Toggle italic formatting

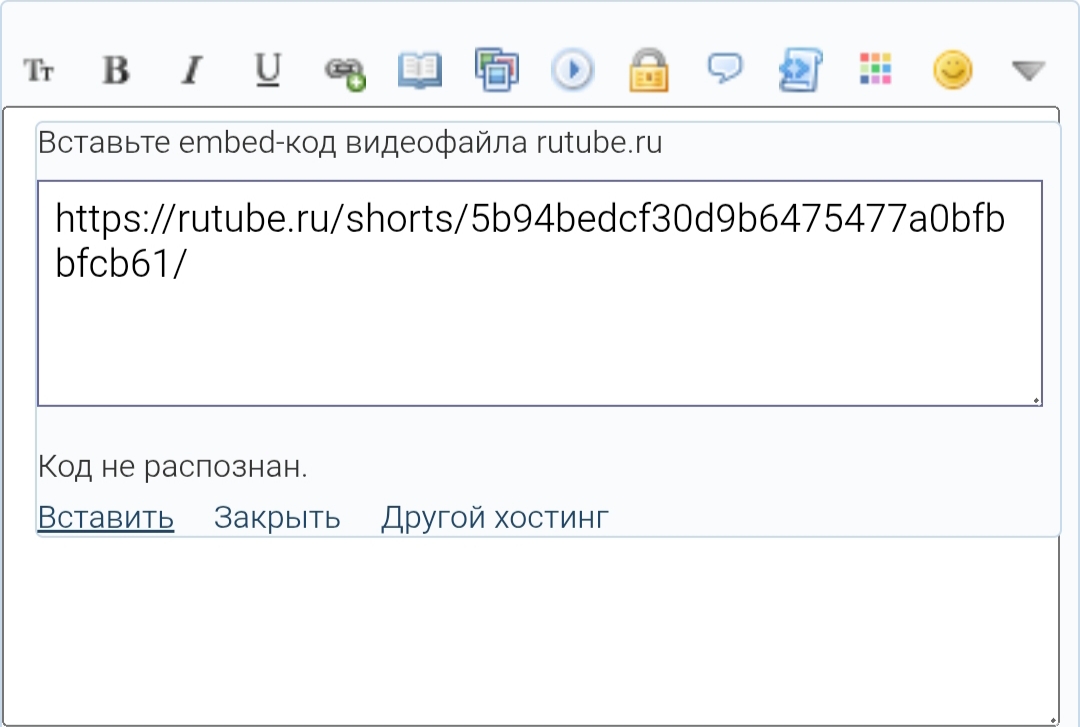tap(191, 71)
